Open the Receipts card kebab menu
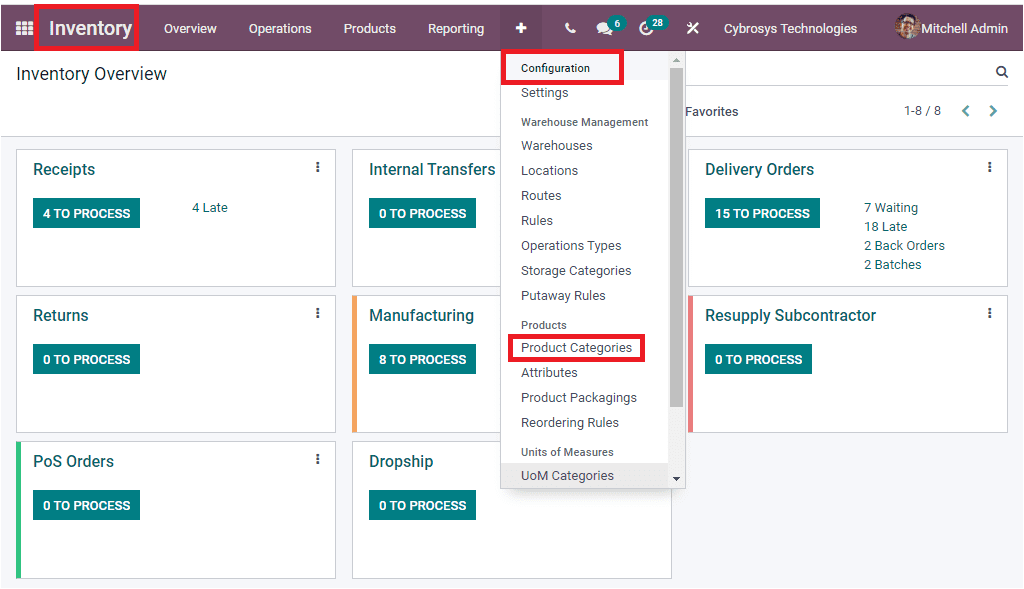This screenshot has width=1024, height=589. [x=317, y=167]
